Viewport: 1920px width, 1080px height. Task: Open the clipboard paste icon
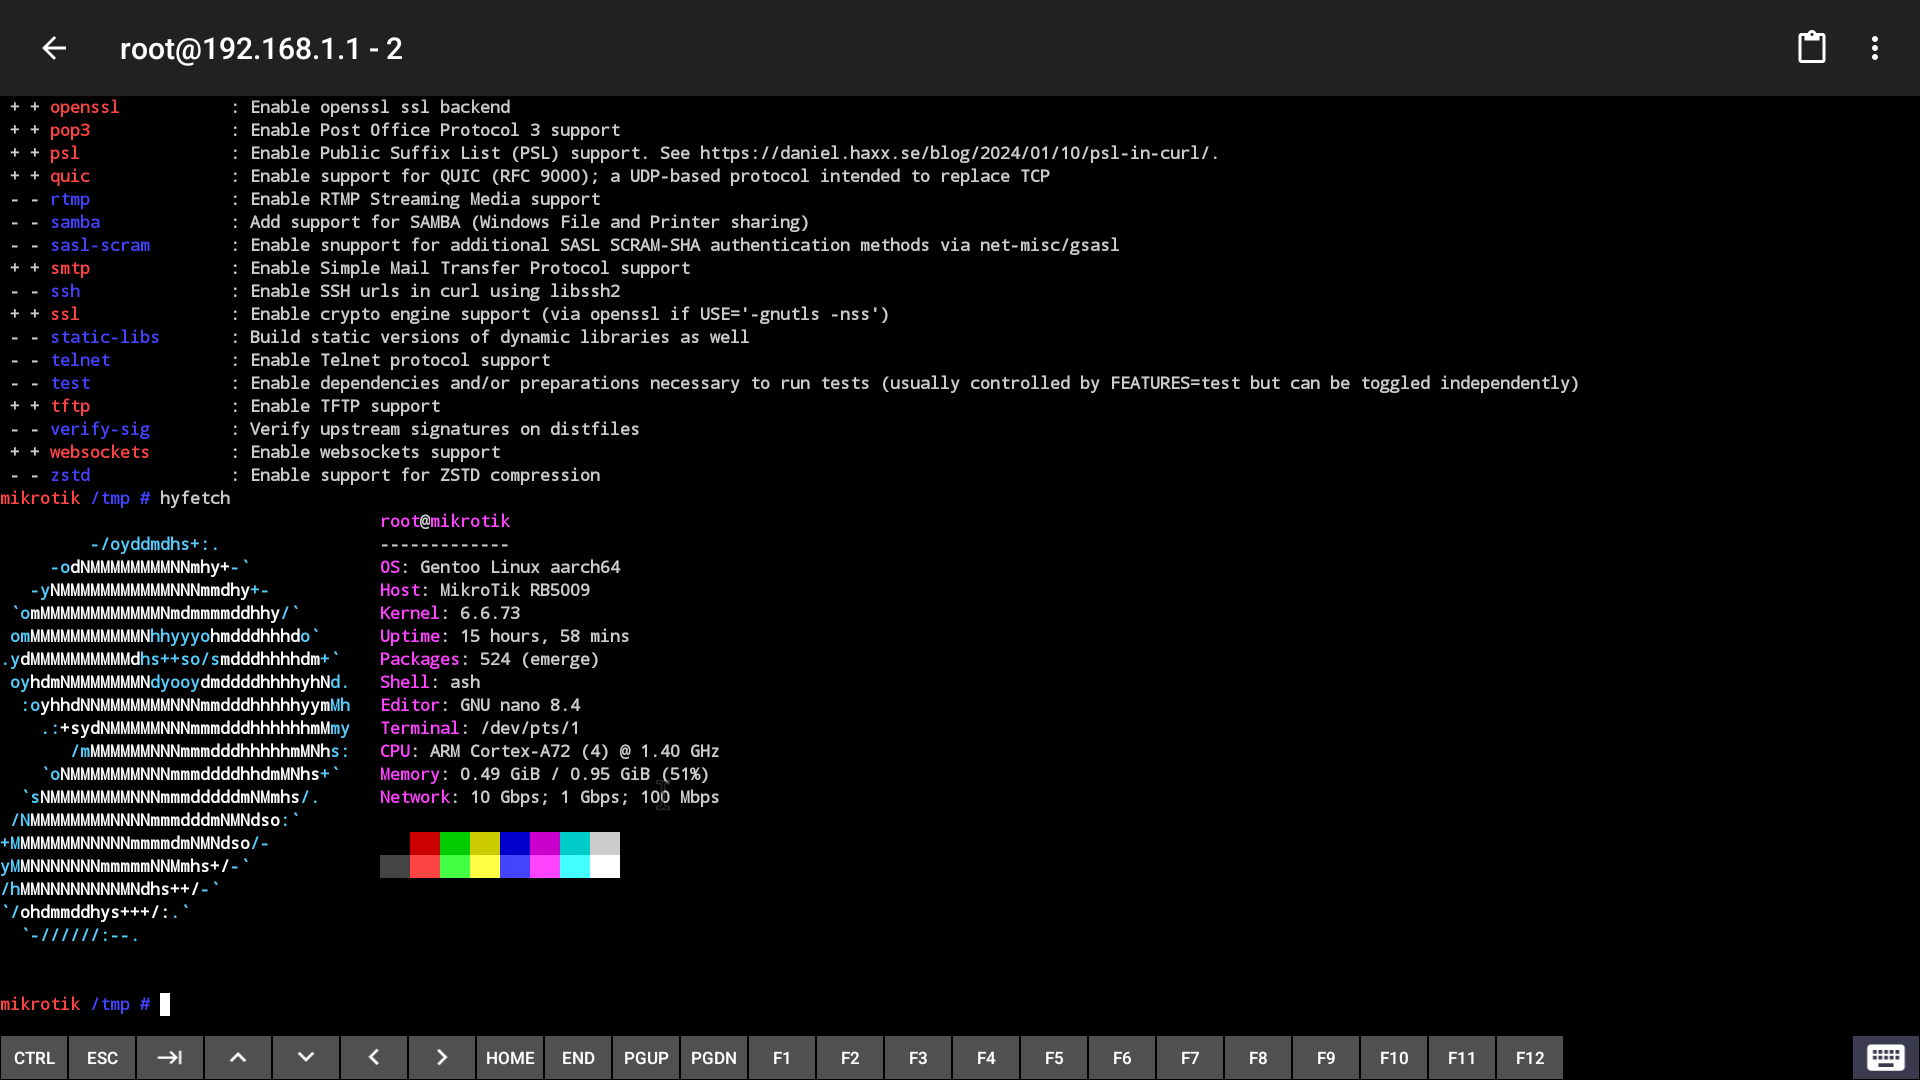point(1811,48)
